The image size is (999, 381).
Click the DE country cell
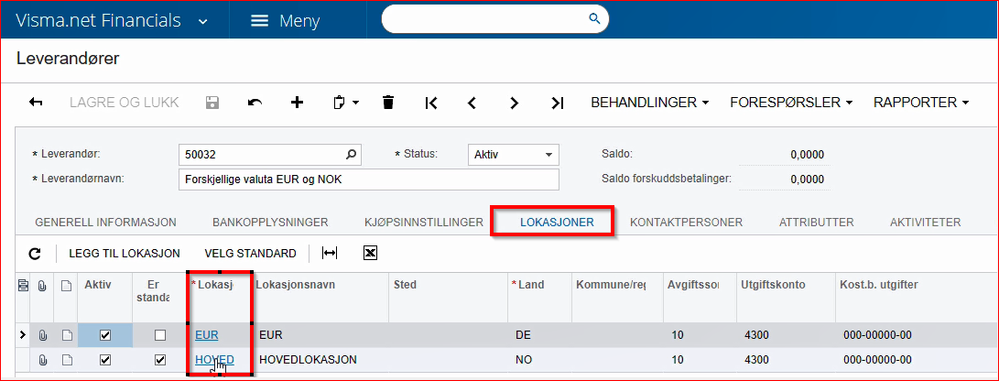[x=522, y=334]
